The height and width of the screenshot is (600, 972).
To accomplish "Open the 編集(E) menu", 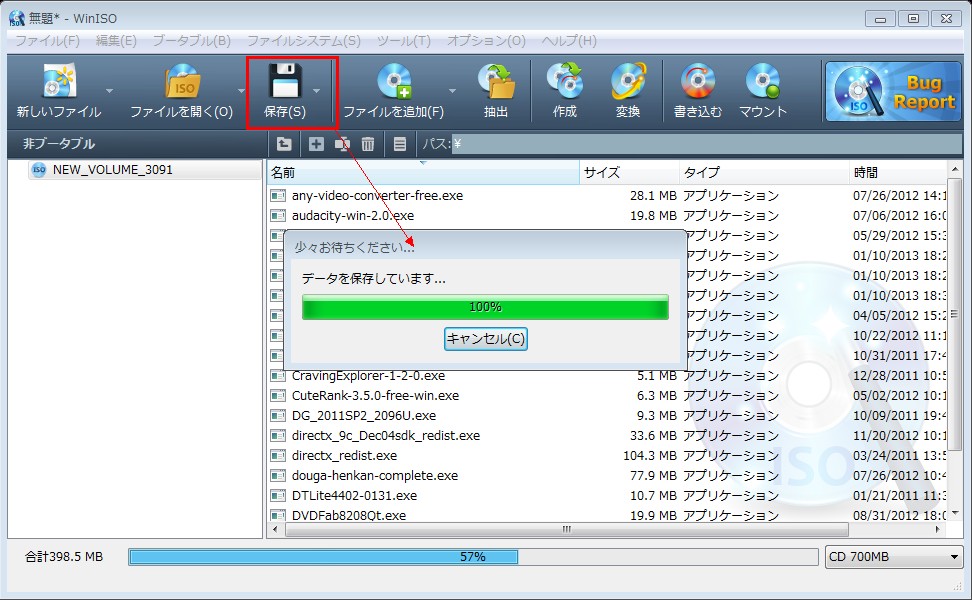I will pyautogui.click(x=116, y=41).
